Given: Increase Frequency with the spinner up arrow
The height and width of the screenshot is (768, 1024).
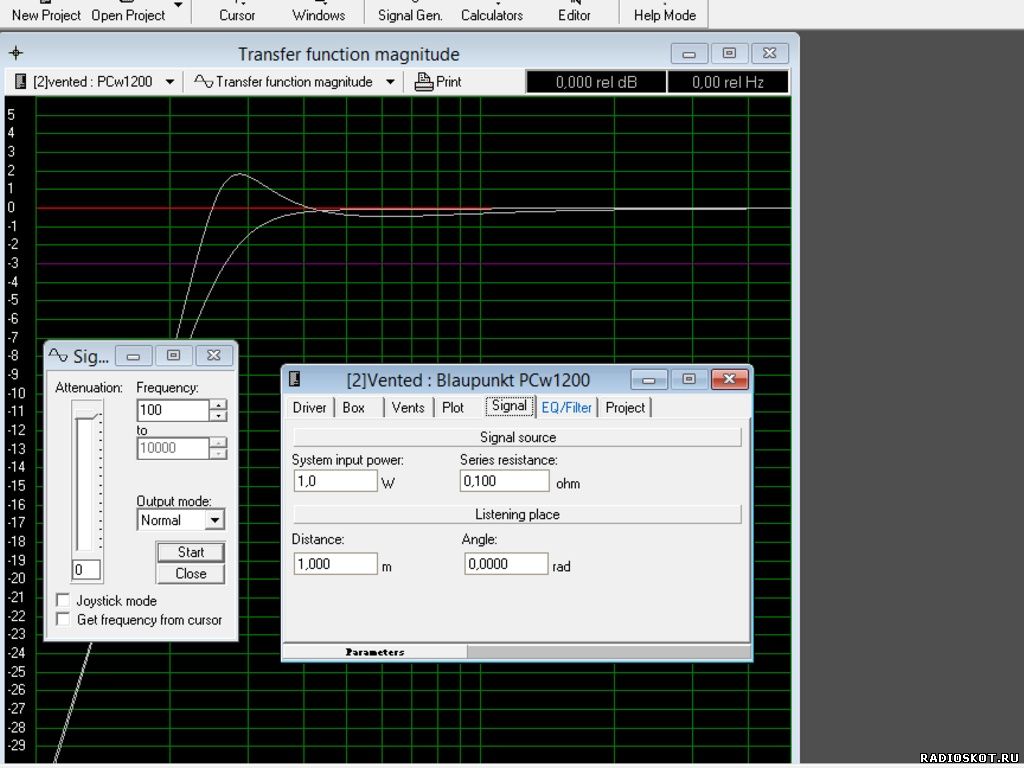Looking at the screenshot, I should [x=218, y=405].
